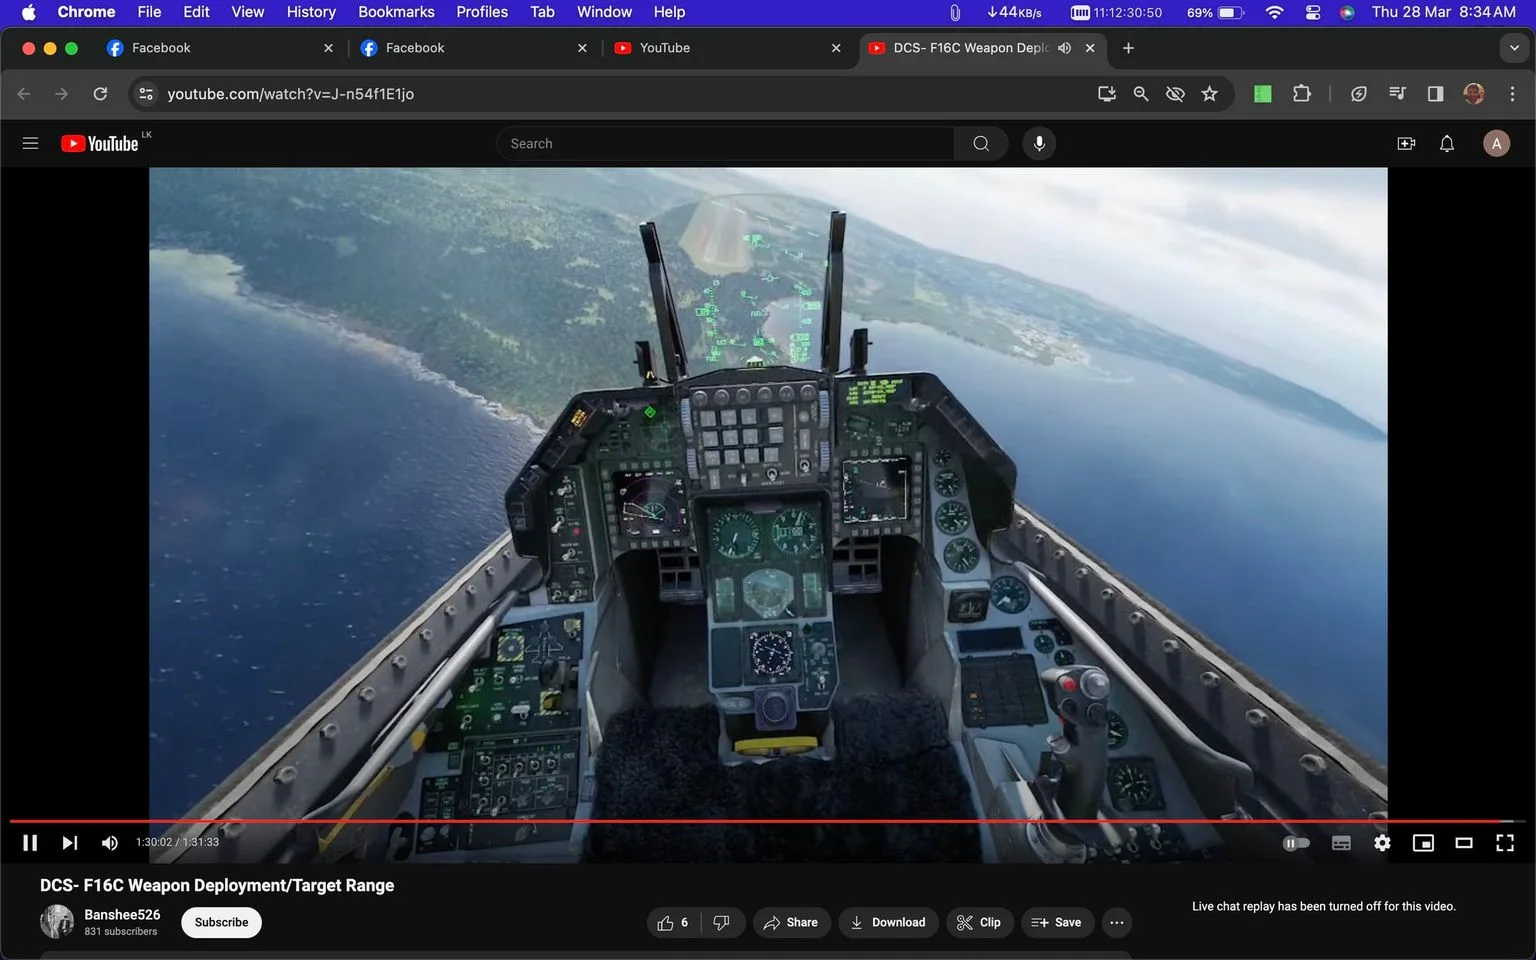
Task: Switch to theater mode
Action: [1464, 843]
